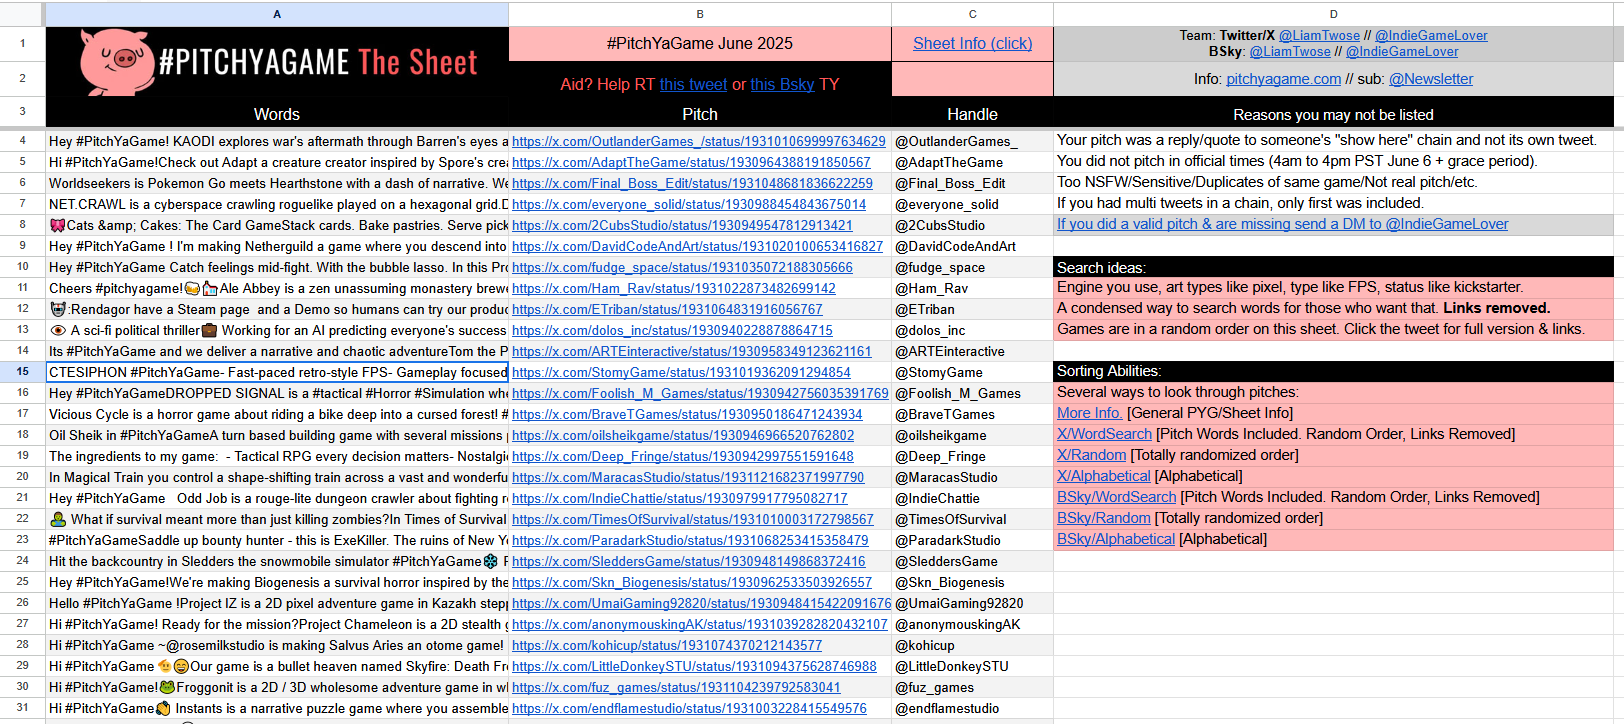Select the row 4 header number
1624x724 pixels.
pos(22,141)
